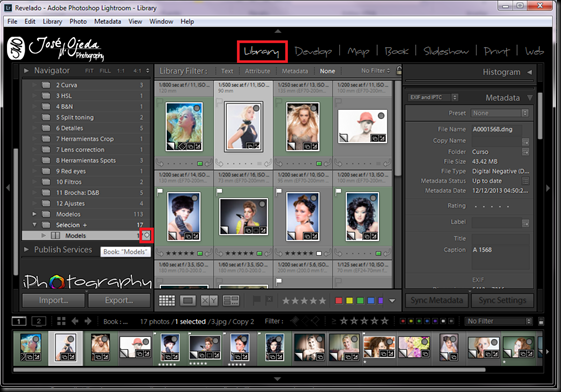Select the red hat photo thumbnail

coord(362,127)
